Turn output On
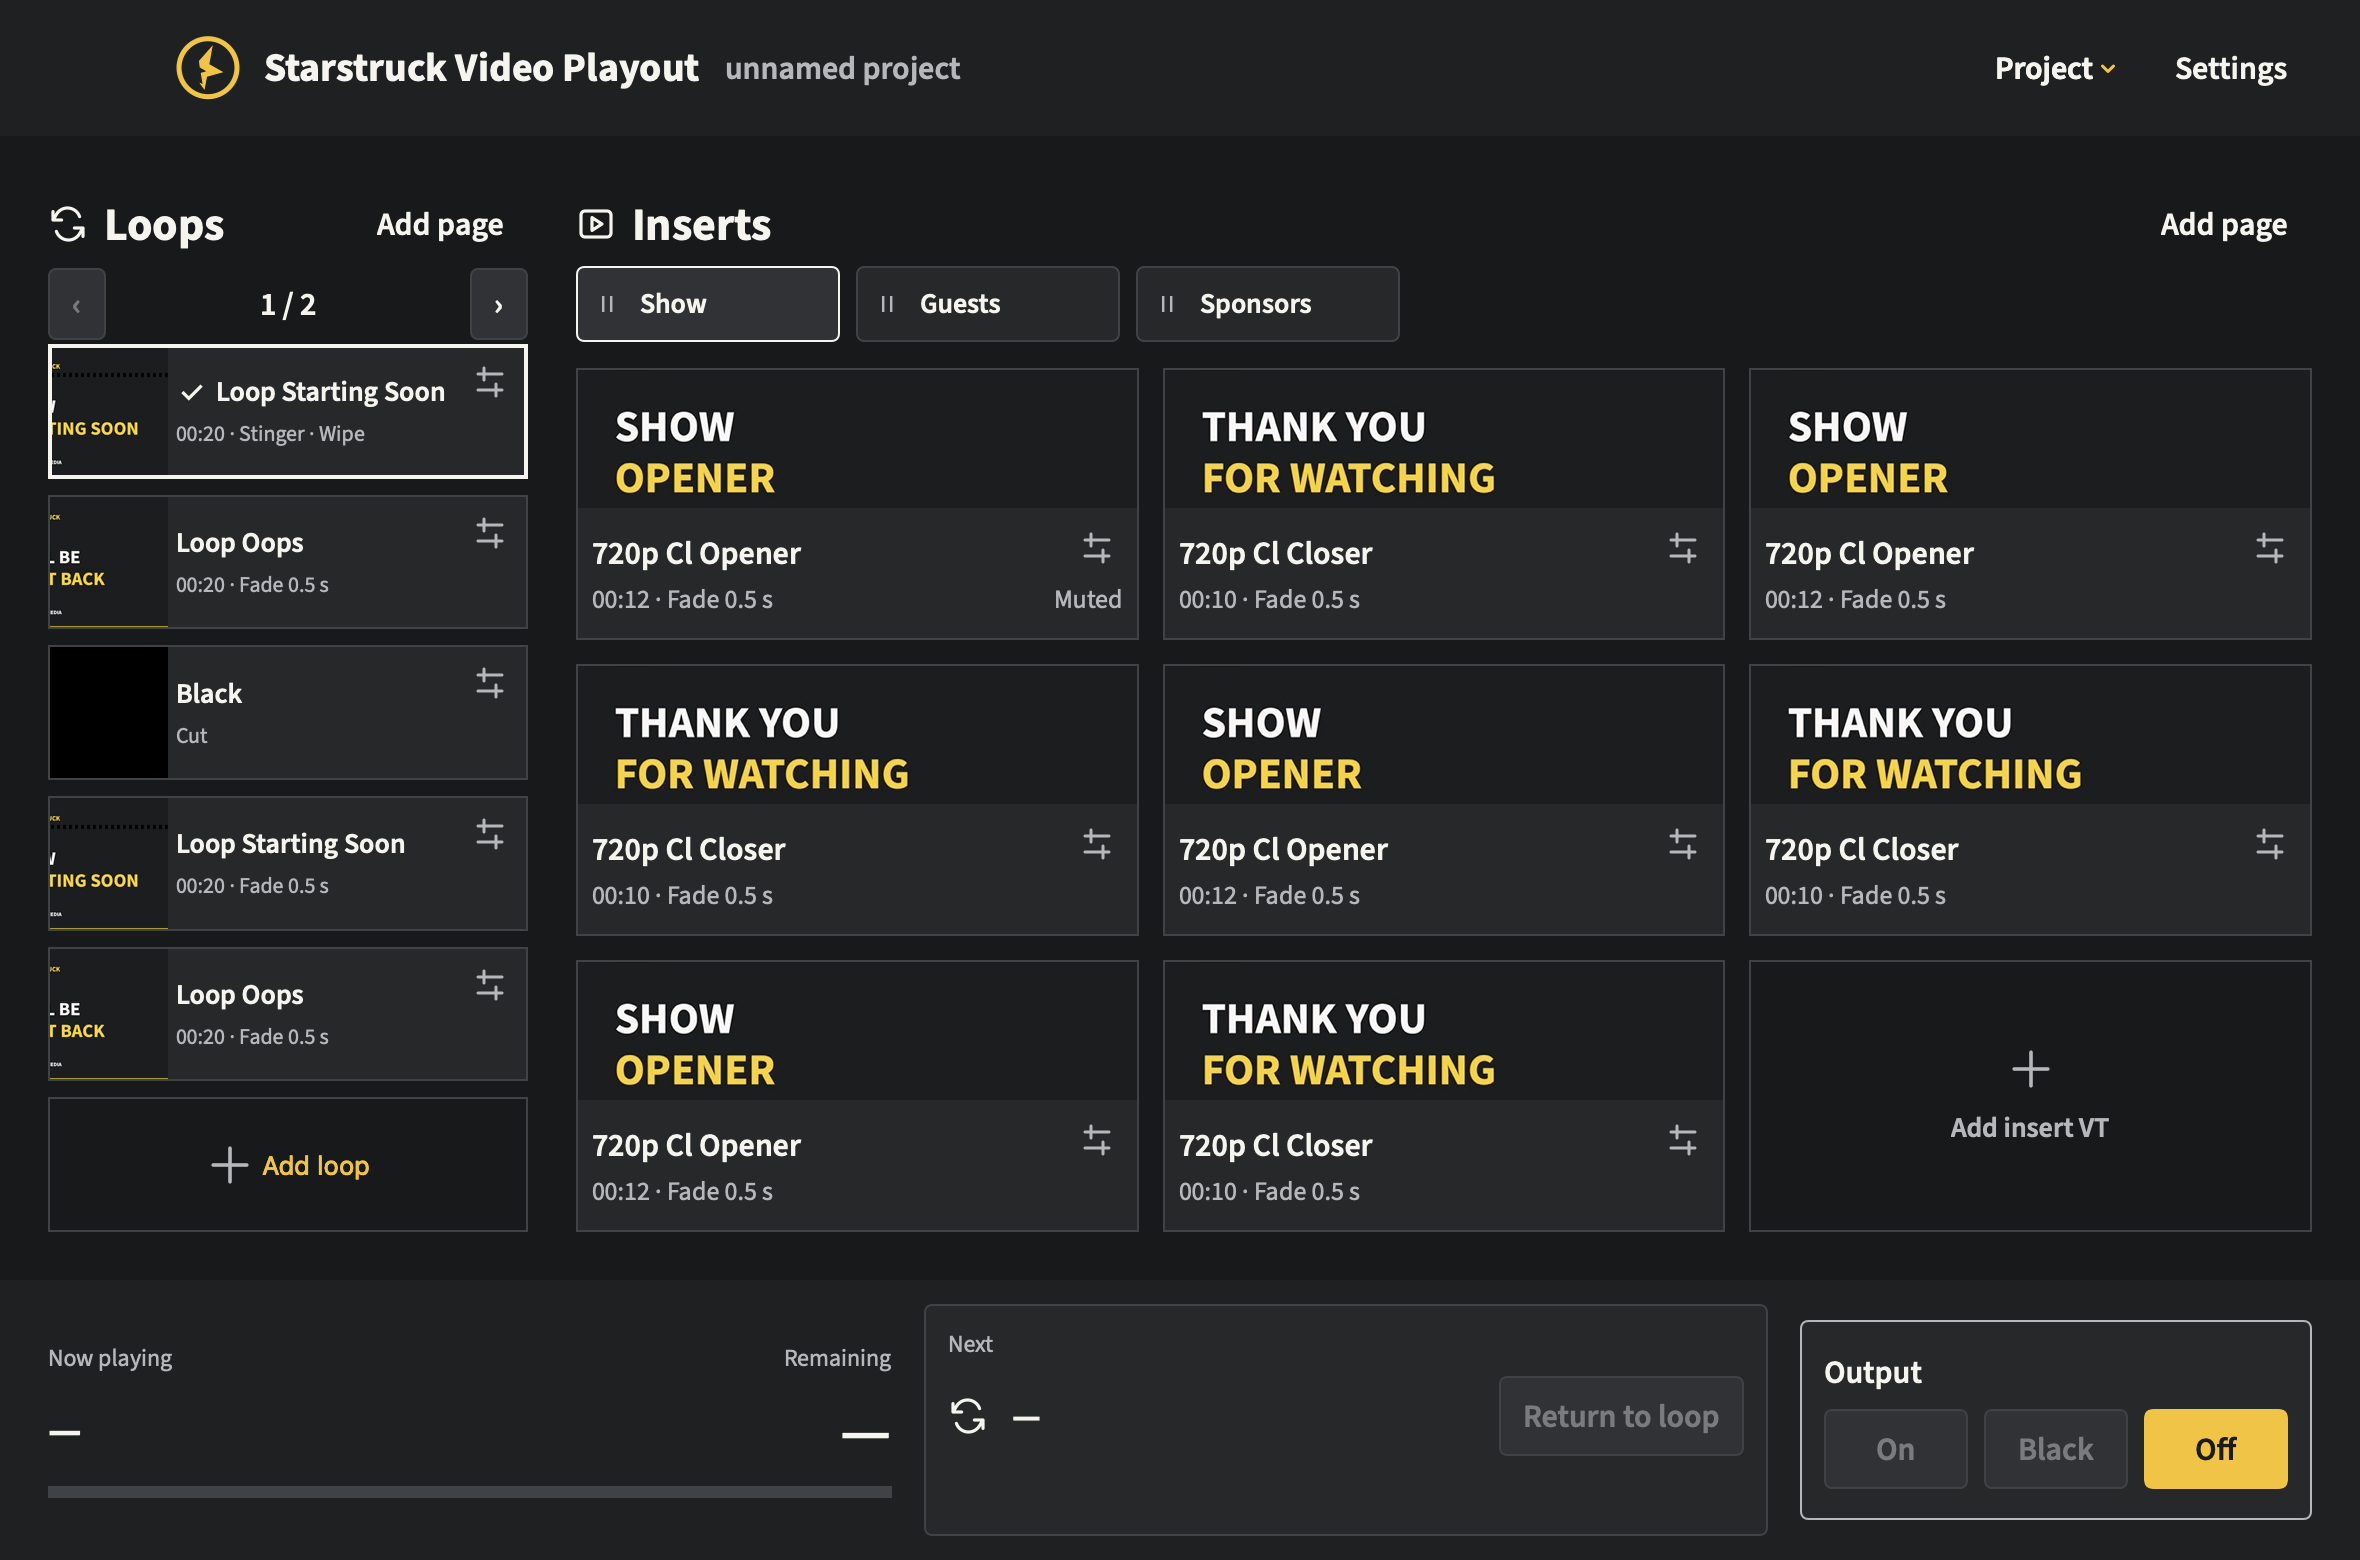Image resolution: width=2360 pixels, height=1560 pixels. click(1895, 1449)
